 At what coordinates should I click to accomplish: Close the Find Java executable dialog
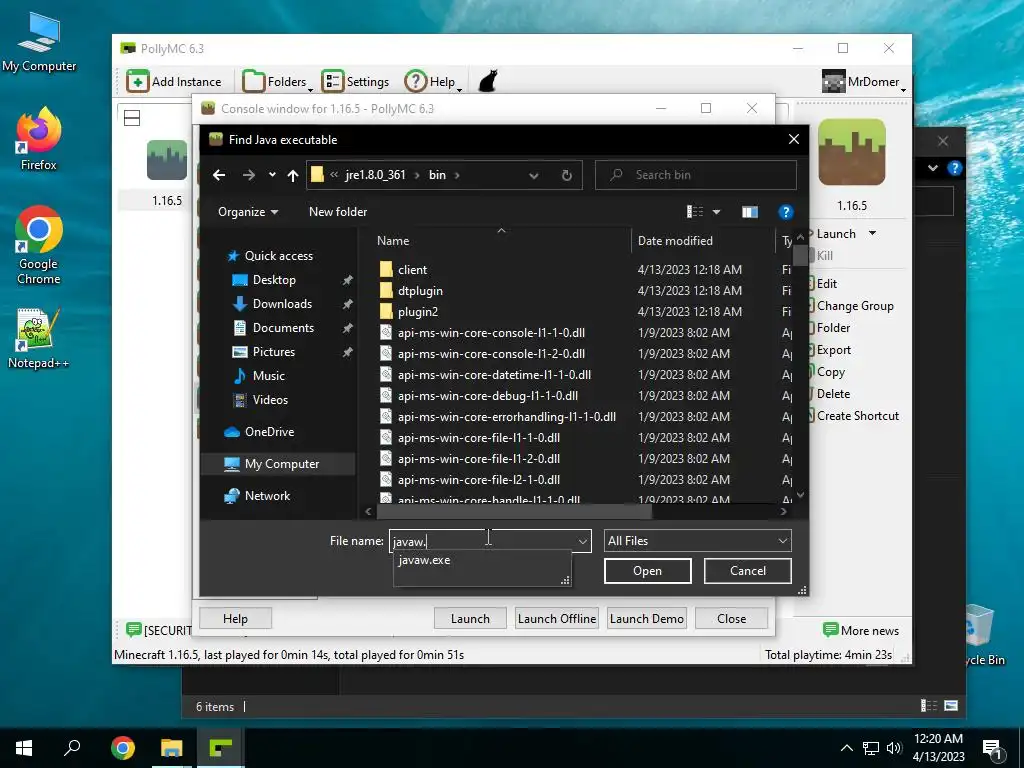tap(793, 139)
